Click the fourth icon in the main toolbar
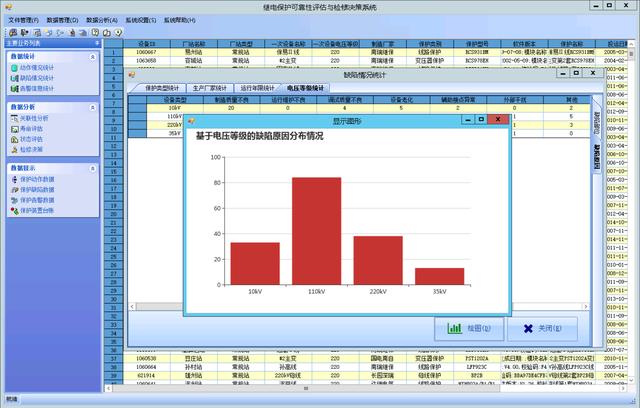The image size is (640, 408). (49, 33)
